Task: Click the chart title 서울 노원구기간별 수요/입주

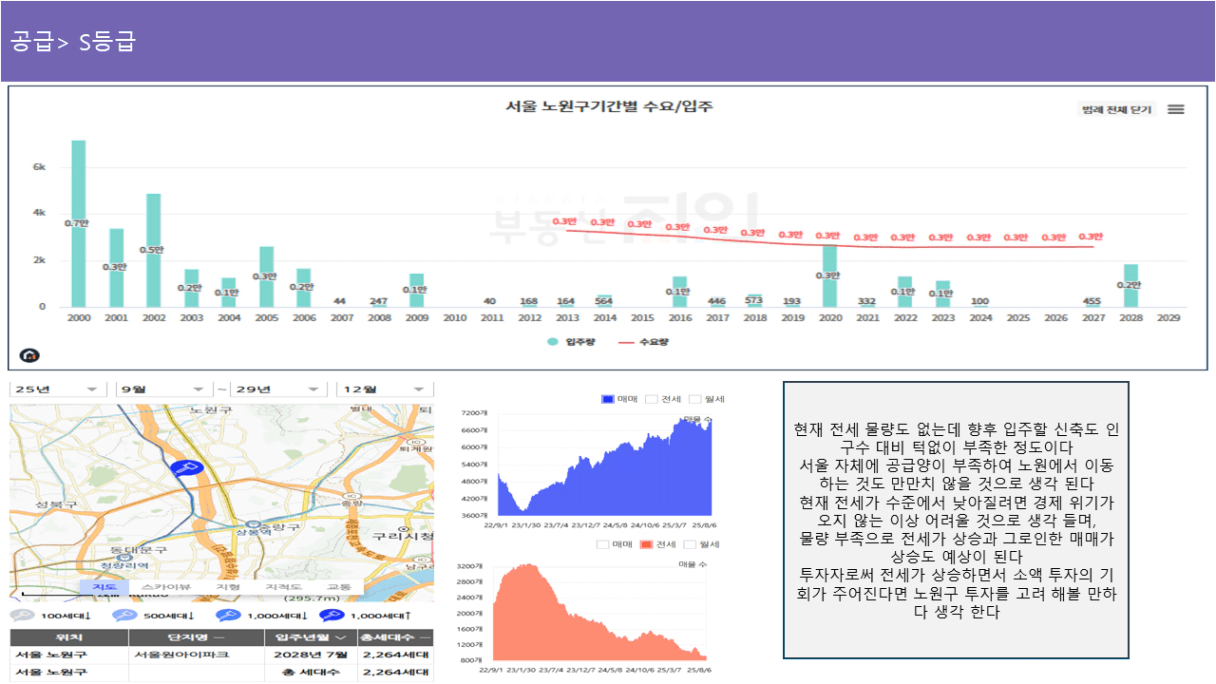Action: [x=609, y=107]
